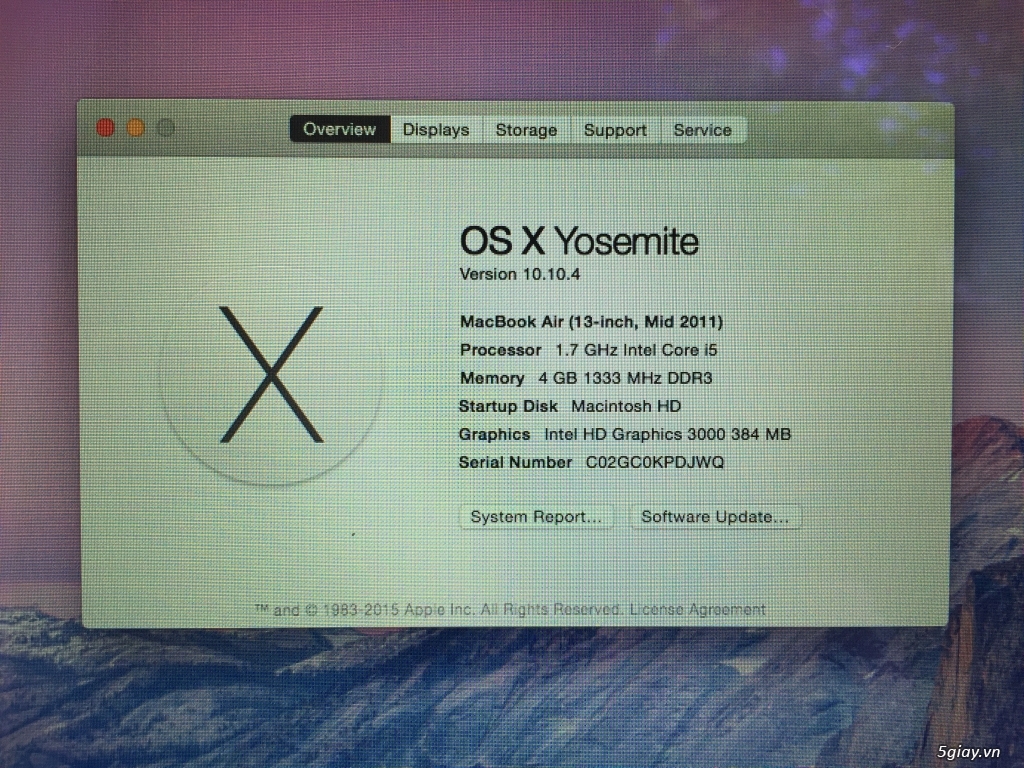This screenshot has height=768, width=1024.
Task: Click the large OS X logo
Action: (271, 375)
